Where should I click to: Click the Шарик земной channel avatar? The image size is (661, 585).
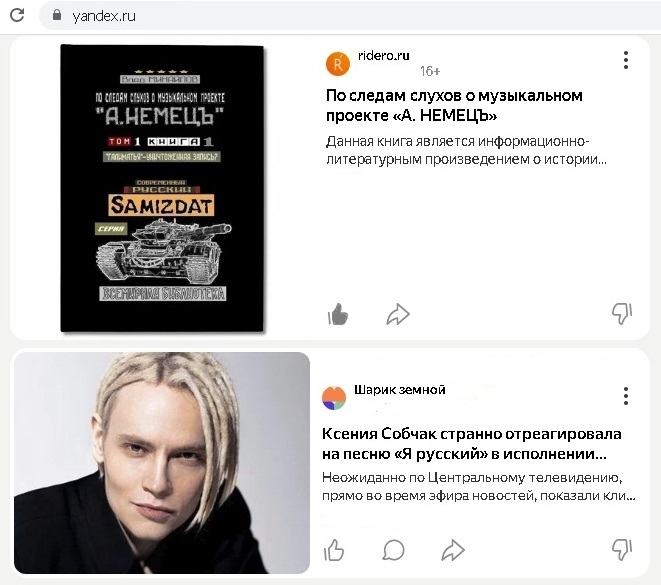[334, 398]
